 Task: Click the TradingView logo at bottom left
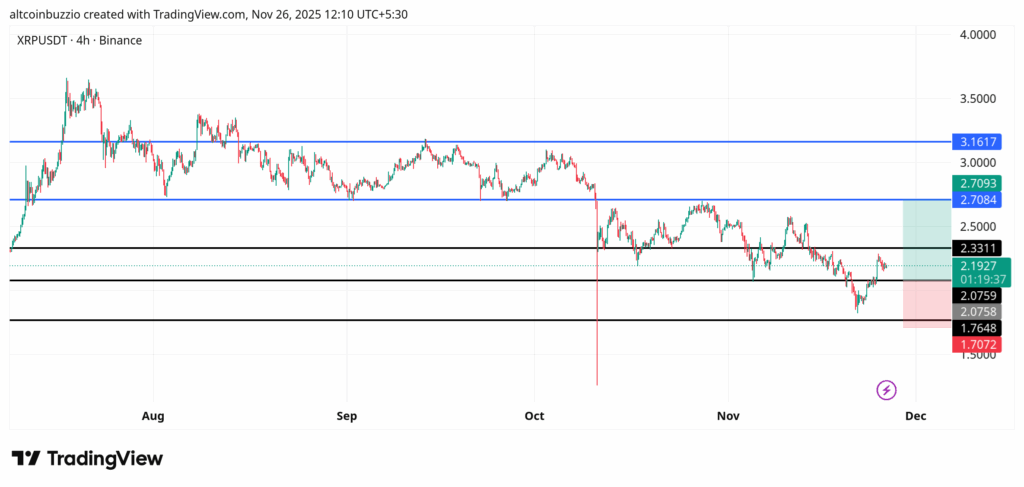point(87,458)
